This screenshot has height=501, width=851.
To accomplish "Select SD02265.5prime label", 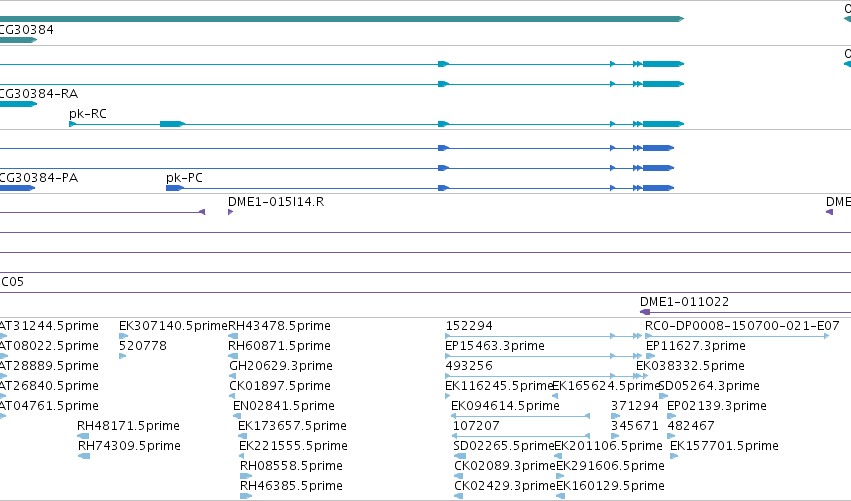I will pyautogui.click(x=504, y=446).
